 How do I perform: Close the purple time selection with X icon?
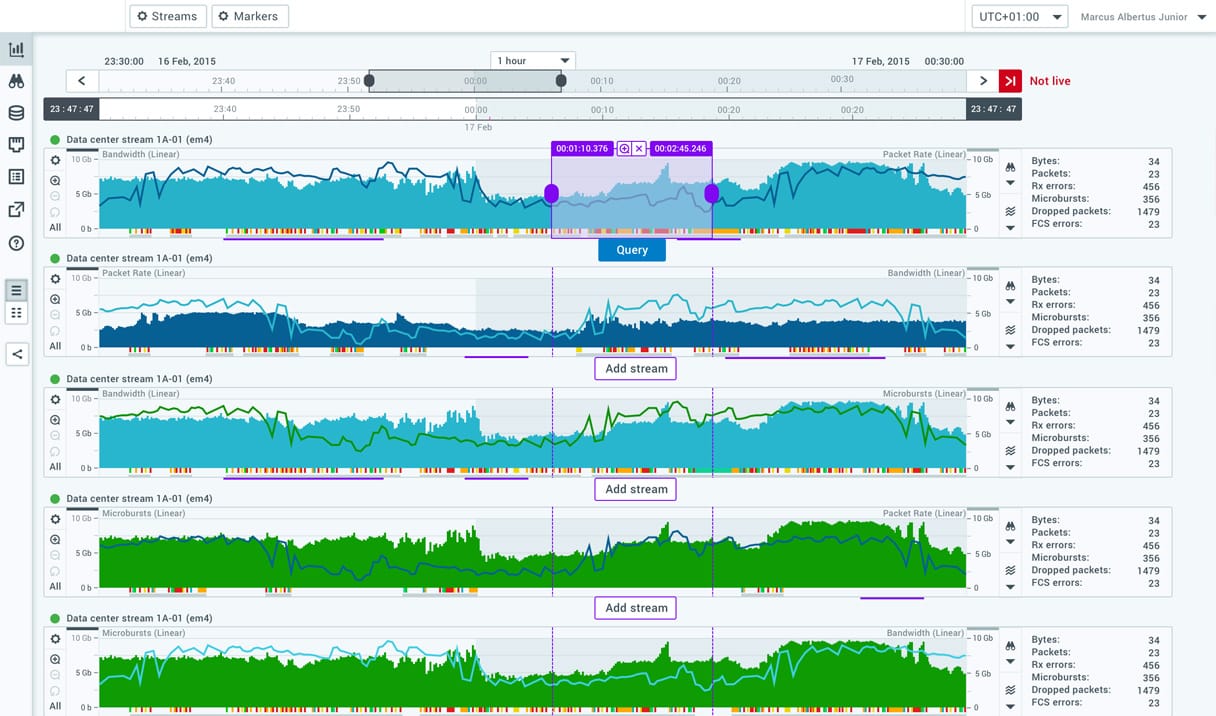[x=639, y=149]
